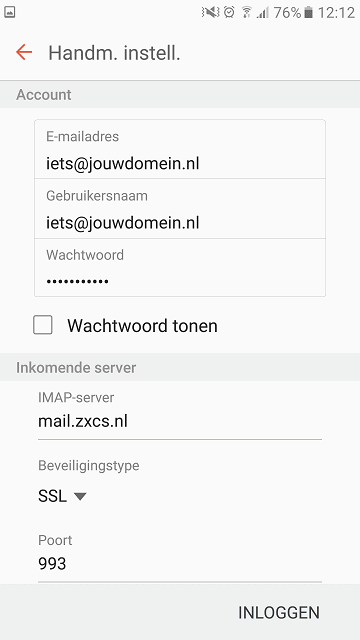The image size is (360, 640).
Task: Tap the alarm clock status icon
Action: 229,13
